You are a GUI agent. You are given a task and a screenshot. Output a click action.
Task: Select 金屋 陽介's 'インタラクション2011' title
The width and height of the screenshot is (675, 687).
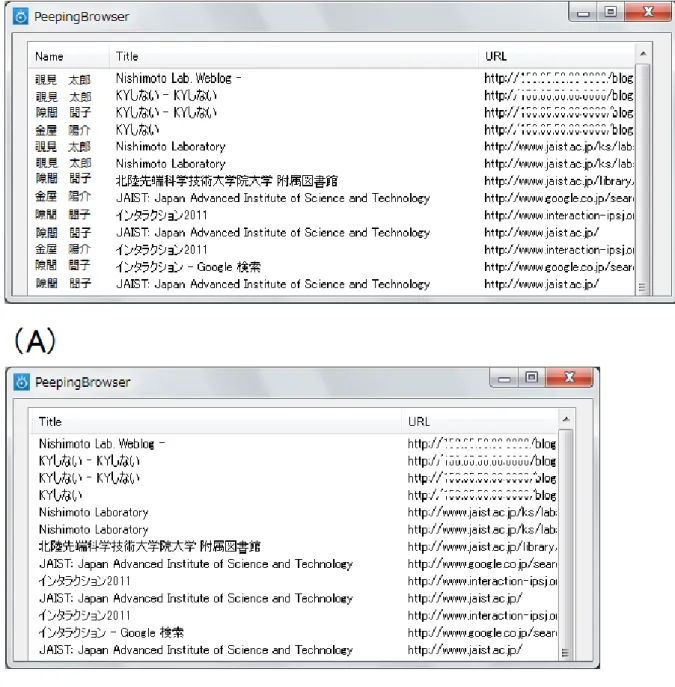[161, 250]
